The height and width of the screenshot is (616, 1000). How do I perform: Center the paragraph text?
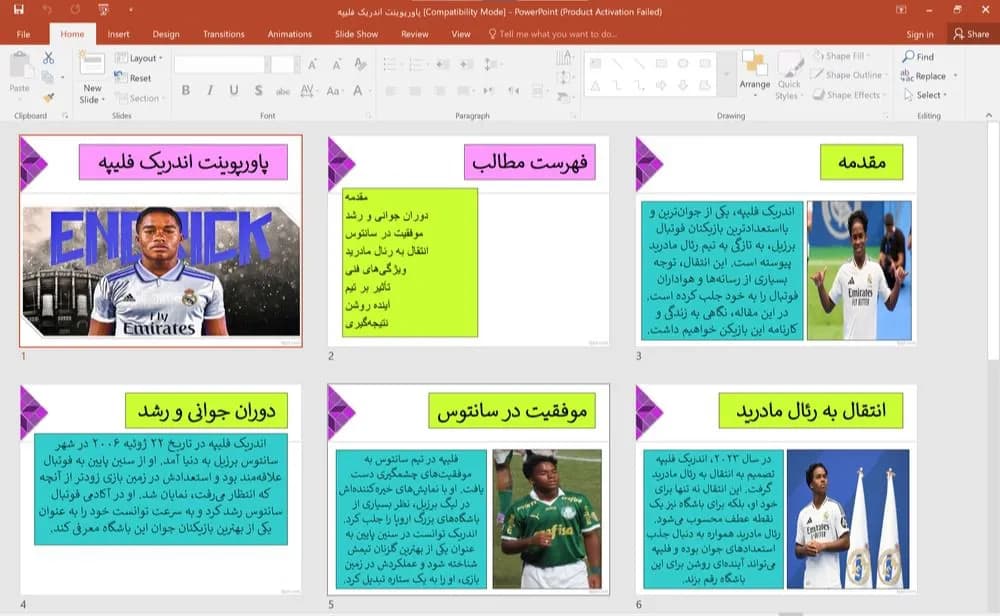click(x=415, y=91)
